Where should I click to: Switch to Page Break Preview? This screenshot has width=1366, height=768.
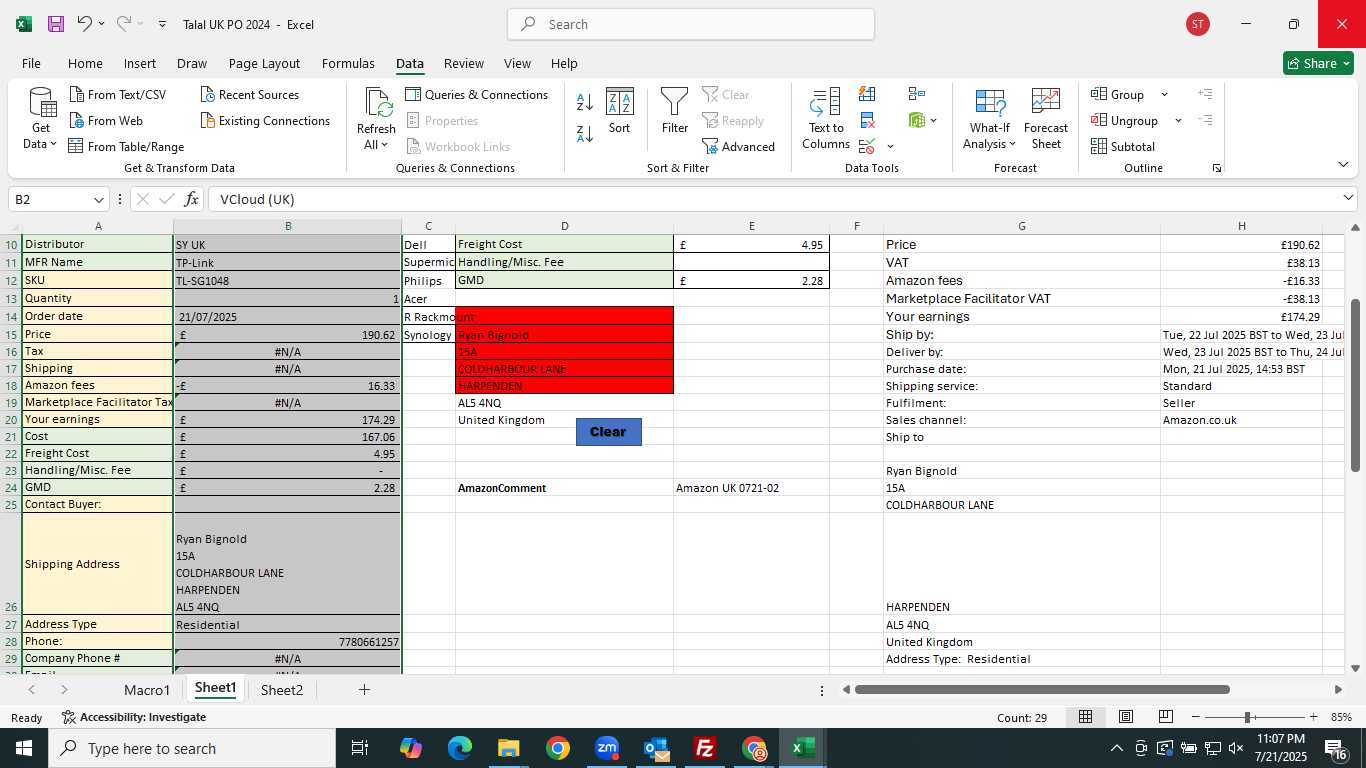[x=1166, y=717]
